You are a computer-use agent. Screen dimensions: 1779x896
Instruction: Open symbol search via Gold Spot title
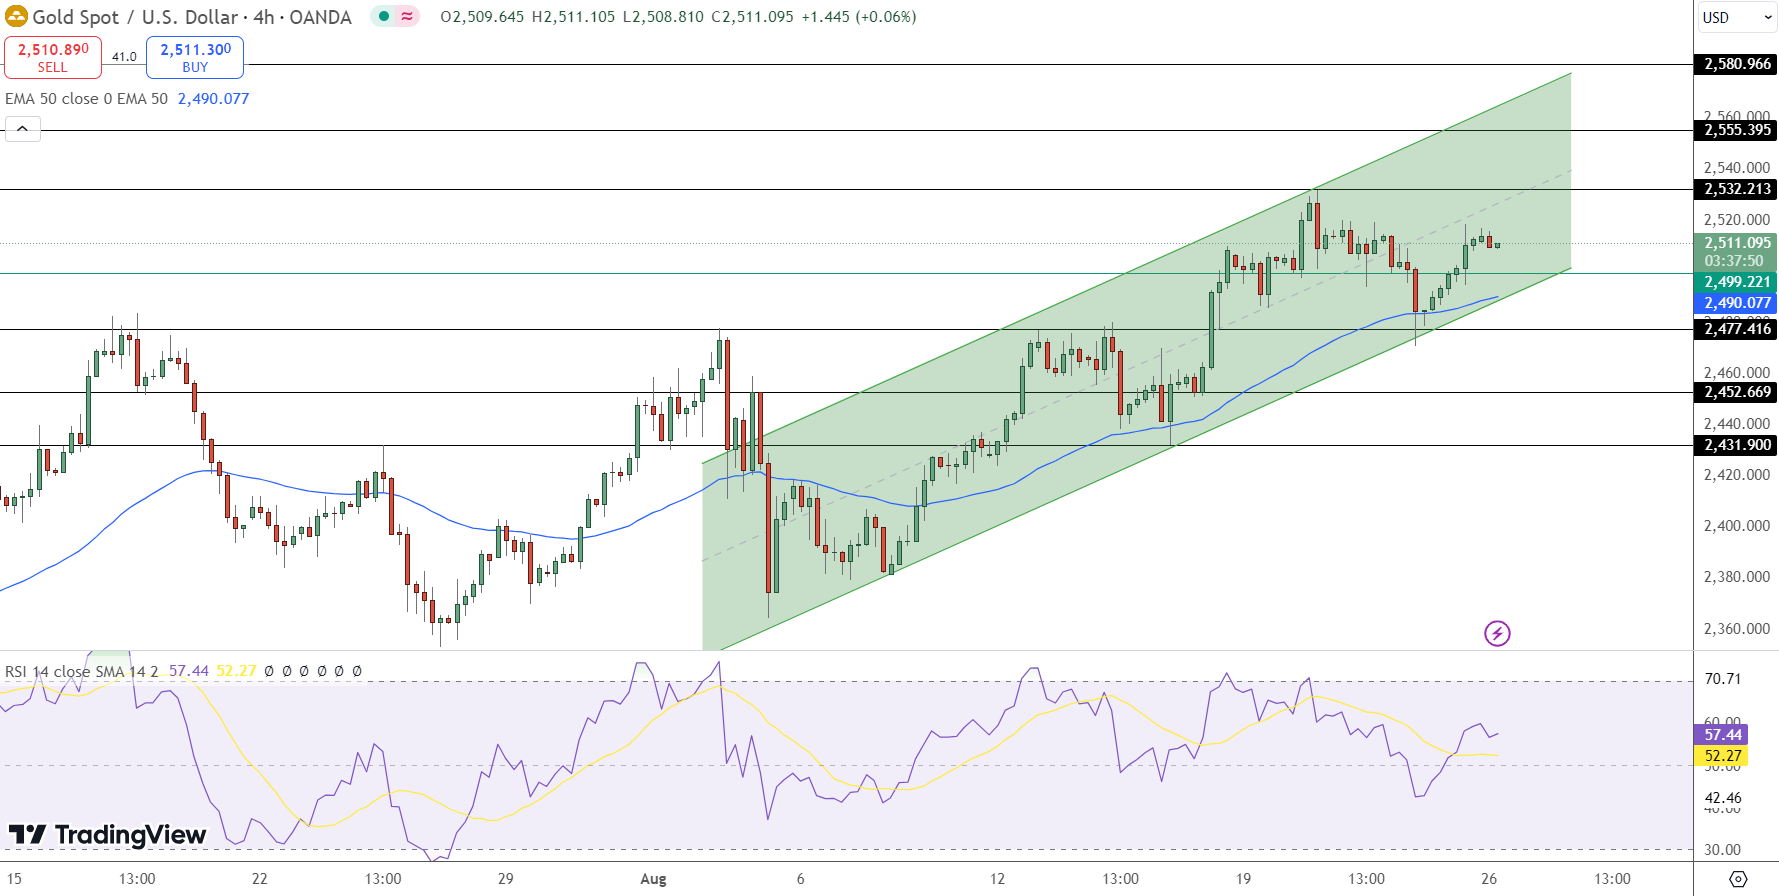[192, 17]
